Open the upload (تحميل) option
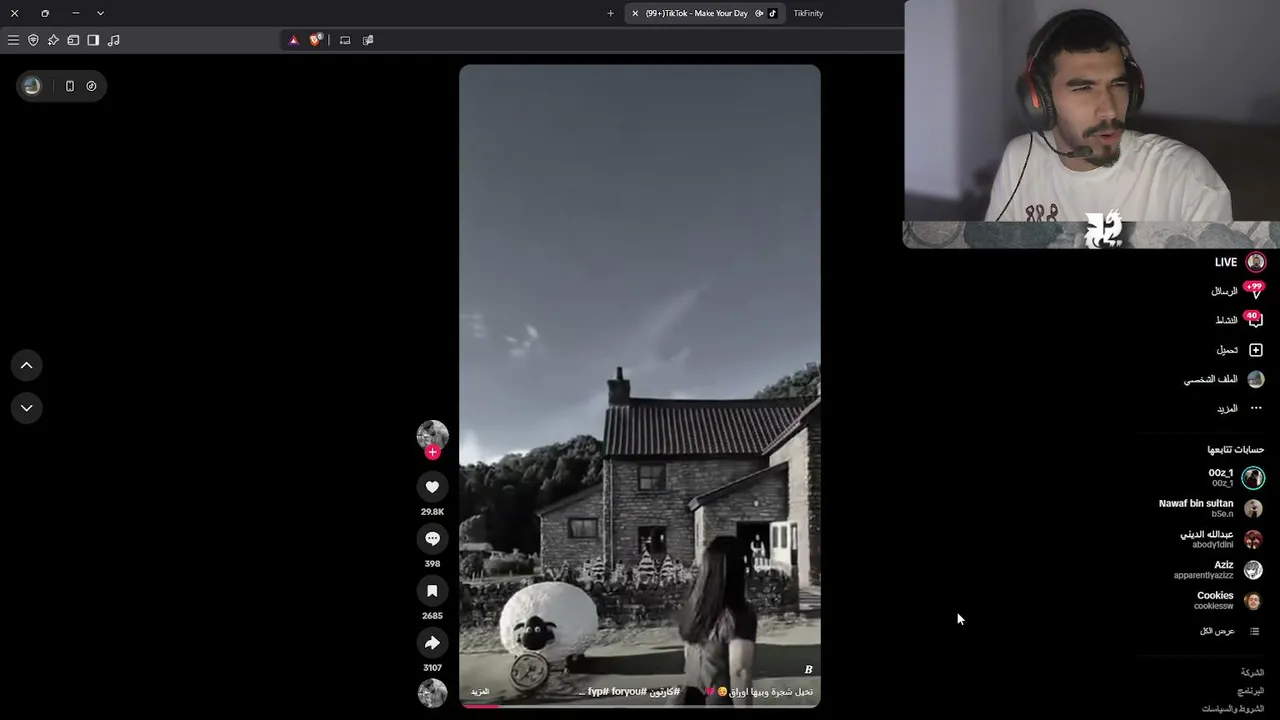This screenshot has height=720, width=1280. [1239, 350]
